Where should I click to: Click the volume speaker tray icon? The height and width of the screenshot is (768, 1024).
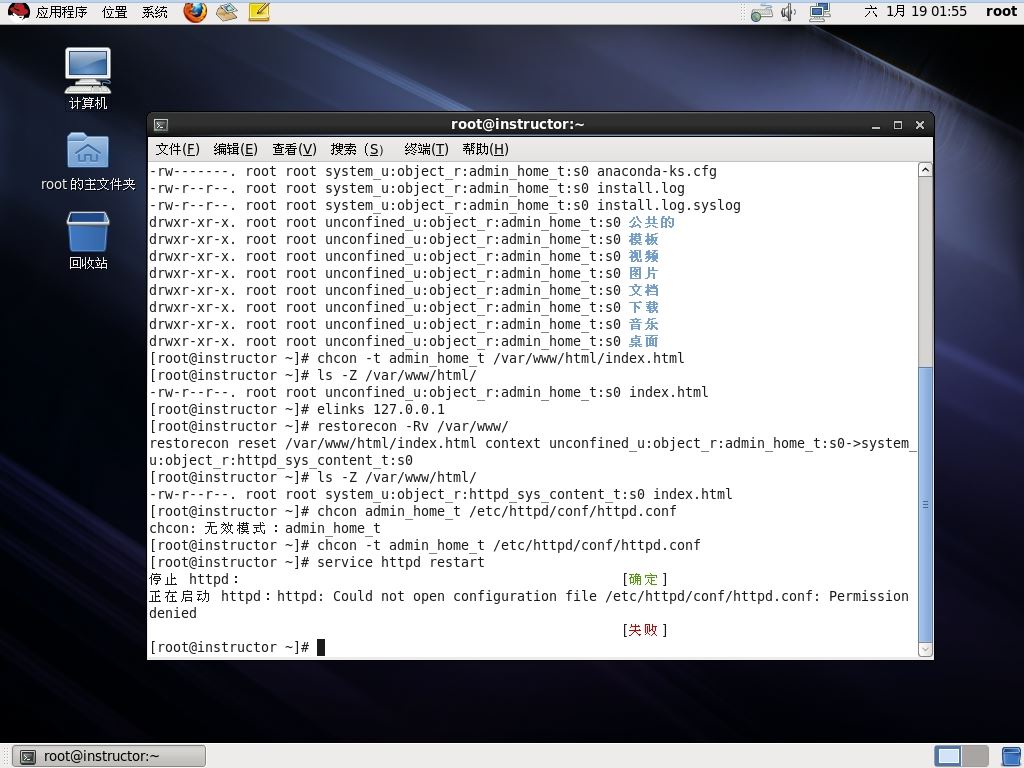pos(789,12)
